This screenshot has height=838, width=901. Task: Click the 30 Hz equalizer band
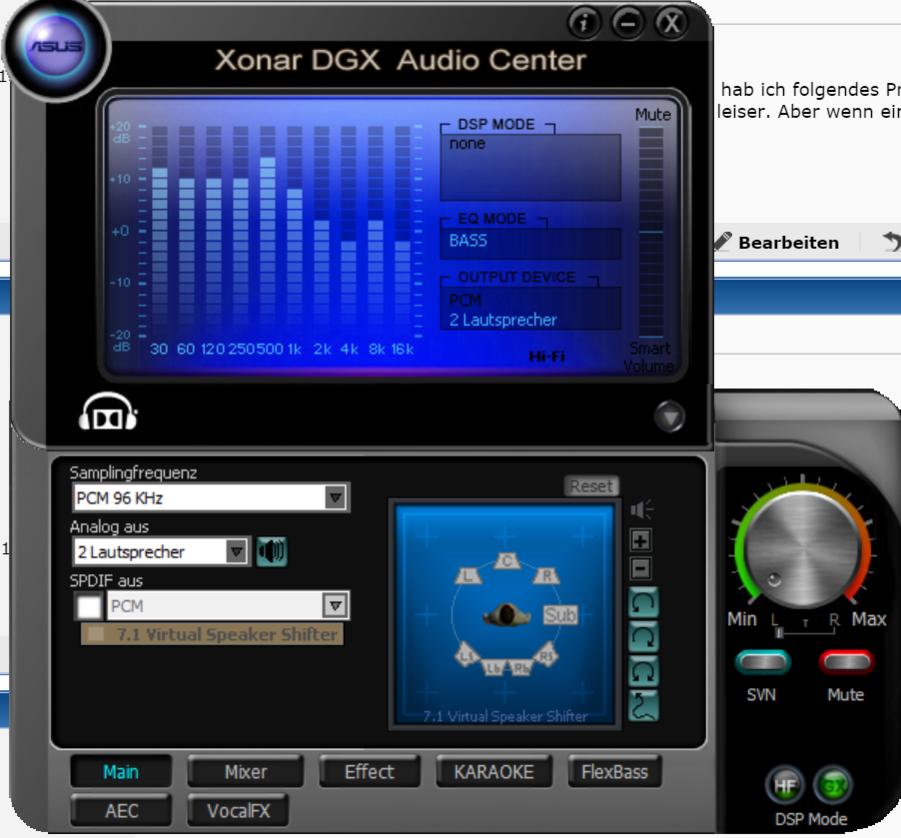click(160, 233)
